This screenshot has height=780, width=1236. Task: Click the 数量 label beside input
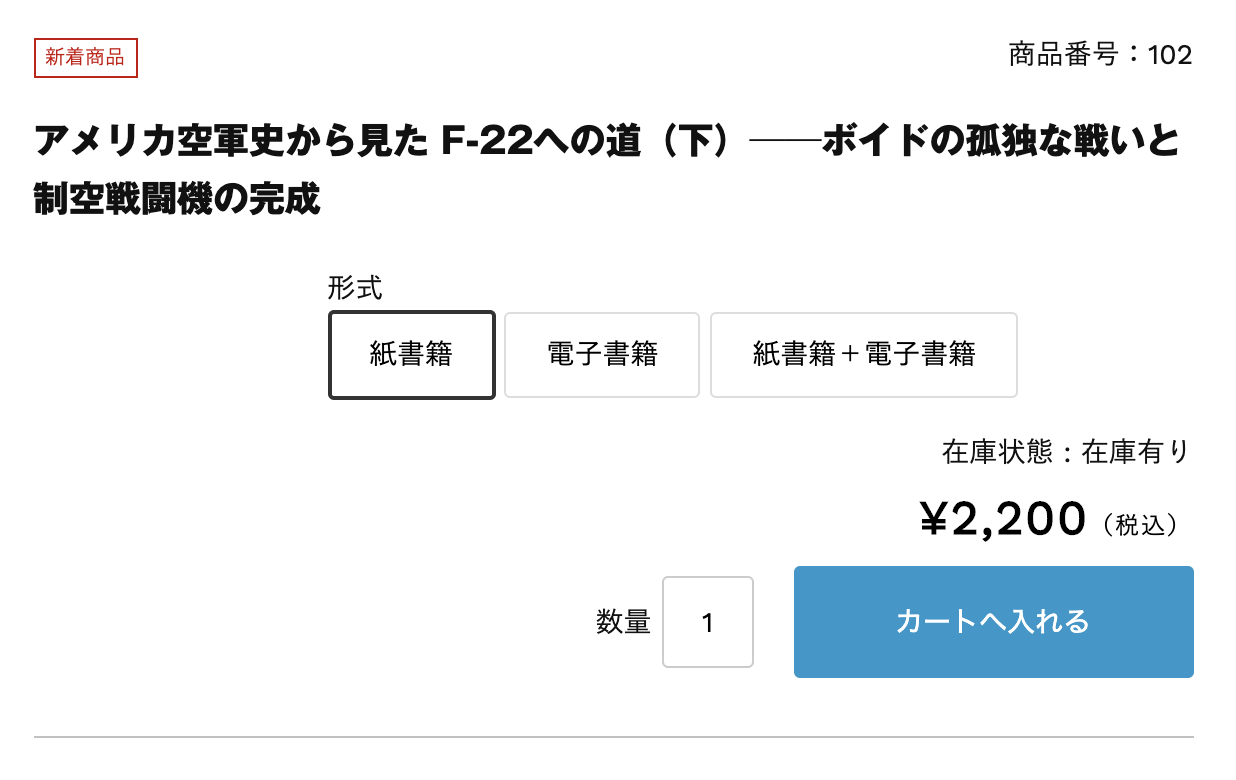click(x=624, y=622)
